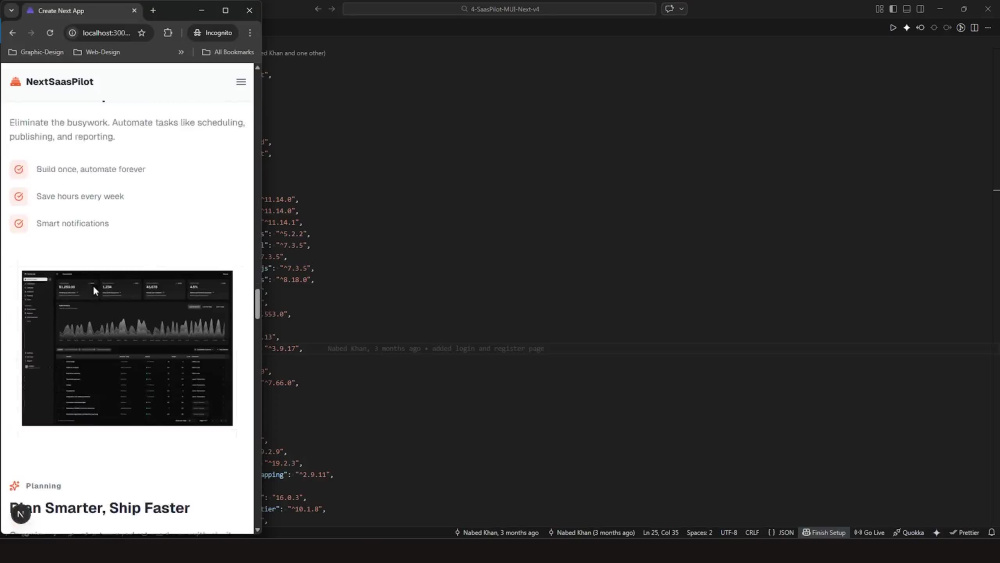Click Quokka in the status bar

coord(908,532)
